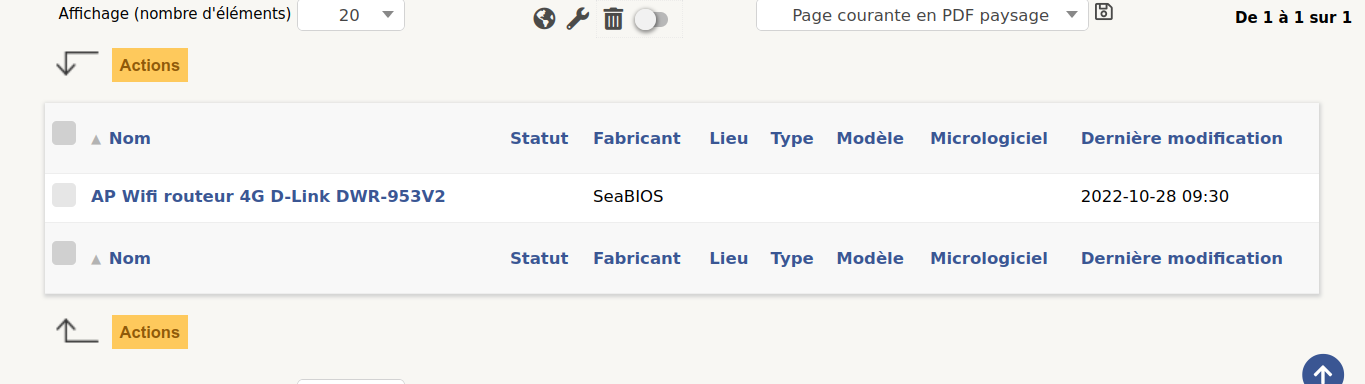Viewport: 1365px width, 384px height.
Task: Sort by Type in bottom header
Action: [792, 258]
